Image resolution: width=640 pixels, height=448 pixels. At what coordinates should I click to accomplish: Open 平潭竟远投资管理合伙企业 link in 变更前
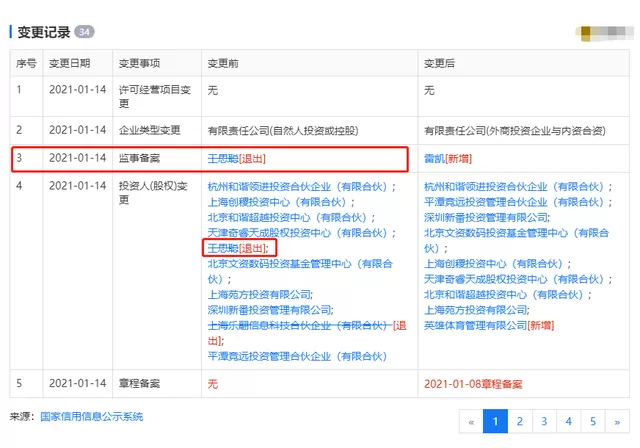(x=297, y=356)
